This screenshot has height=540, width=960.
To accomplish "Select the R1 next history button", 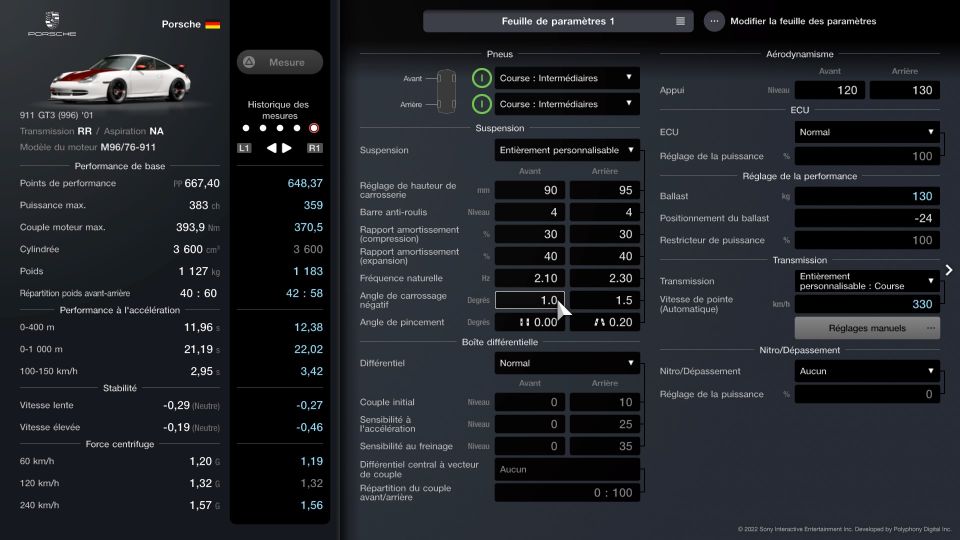I will pyautogui.click(x=315, y=148).
